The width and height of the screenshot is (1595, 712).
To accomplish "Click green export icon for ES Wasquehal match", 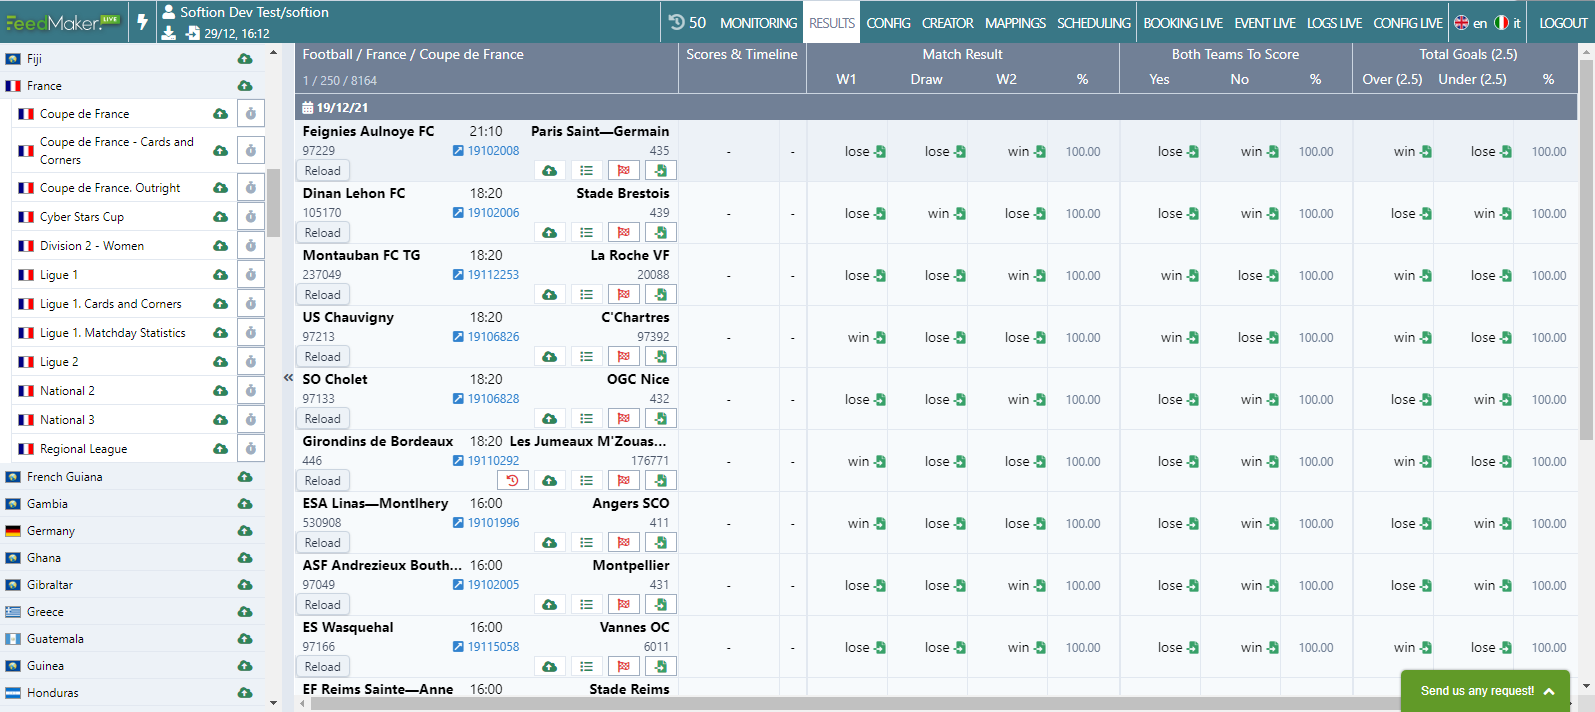I will pyautogui.click(x=660, y=667).
